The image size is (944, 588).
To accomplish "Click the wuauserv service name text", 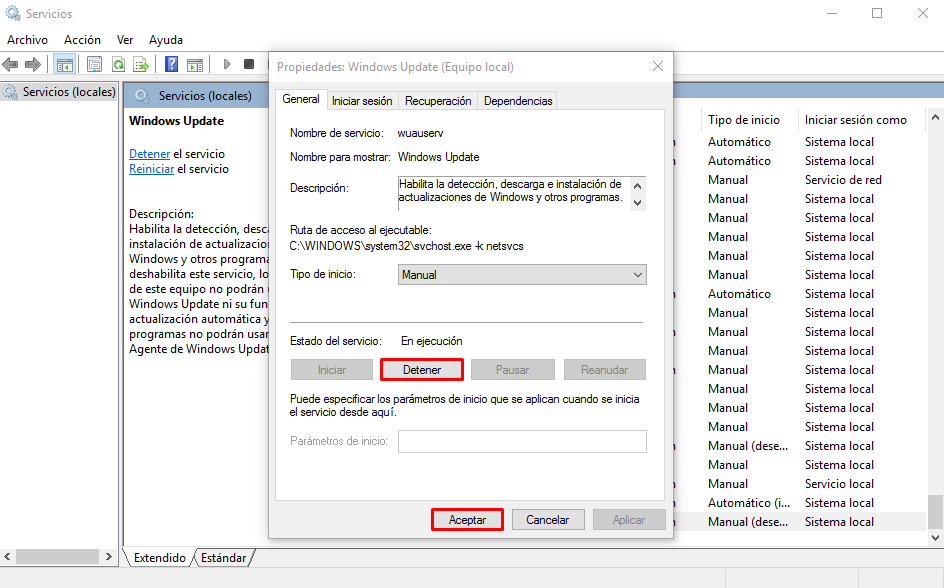I will [420, 133].
